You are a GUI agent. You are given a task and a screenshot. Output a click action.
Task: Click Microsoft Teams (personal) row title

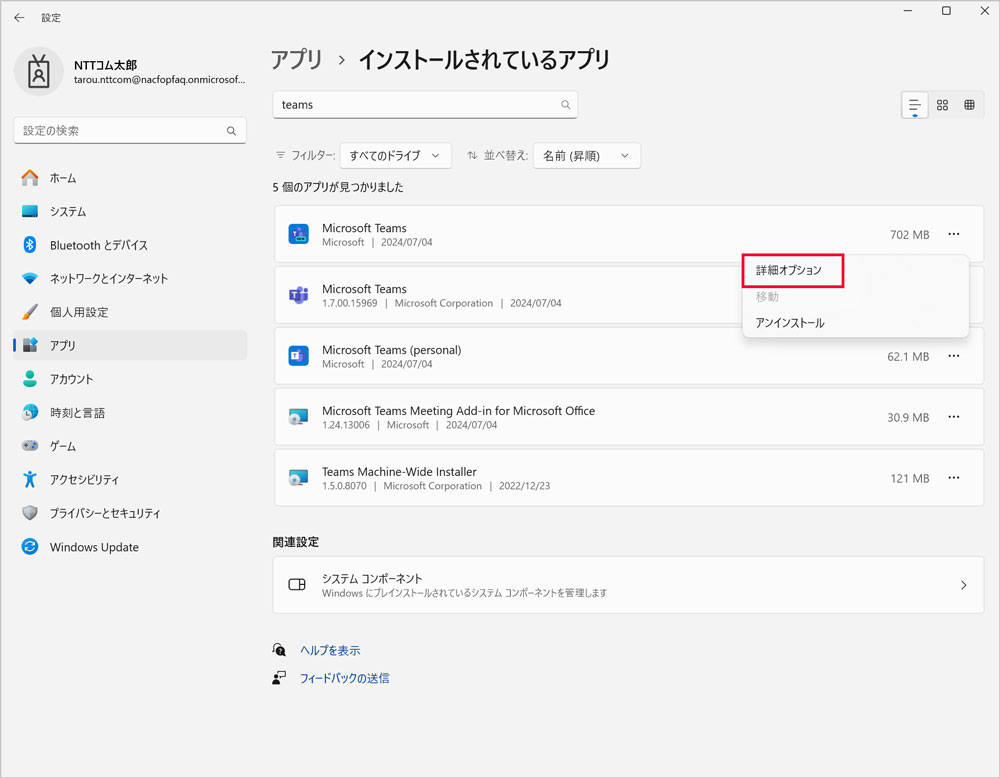[x=392, y=349]
